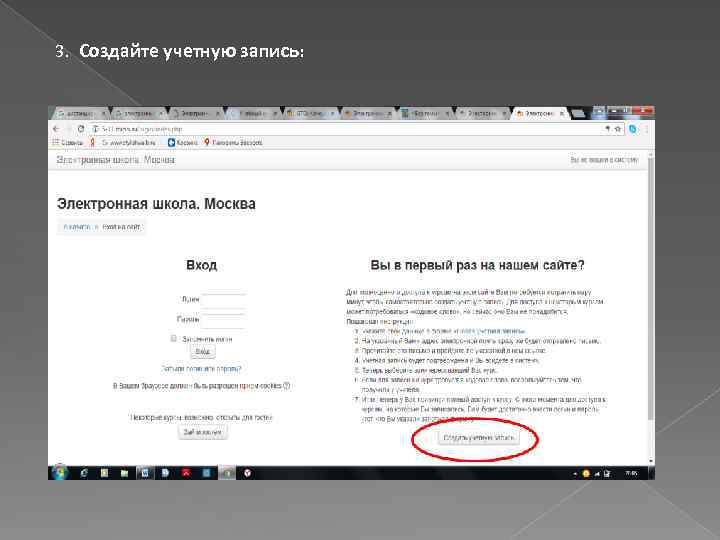Open the Windows Start menu

click(x=59, y=472)
